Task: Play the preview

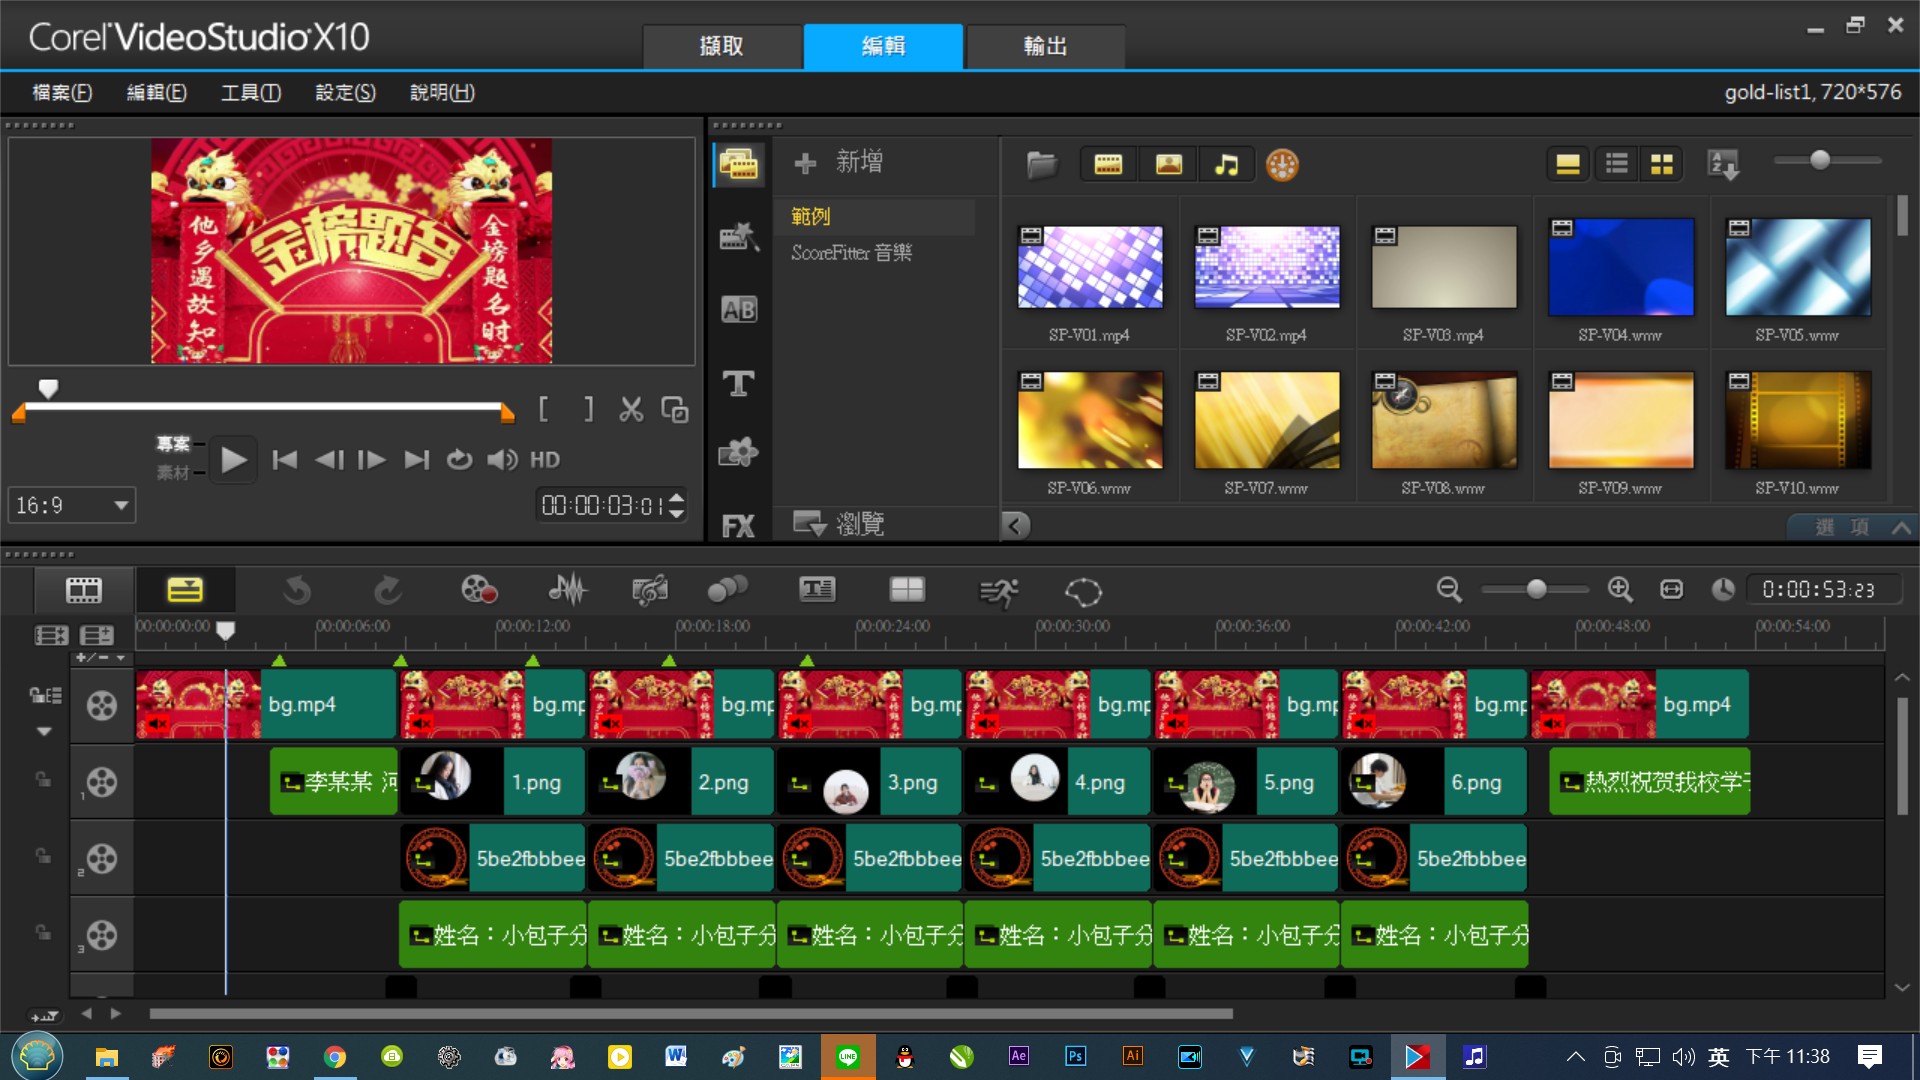Action: click(233, 460)
